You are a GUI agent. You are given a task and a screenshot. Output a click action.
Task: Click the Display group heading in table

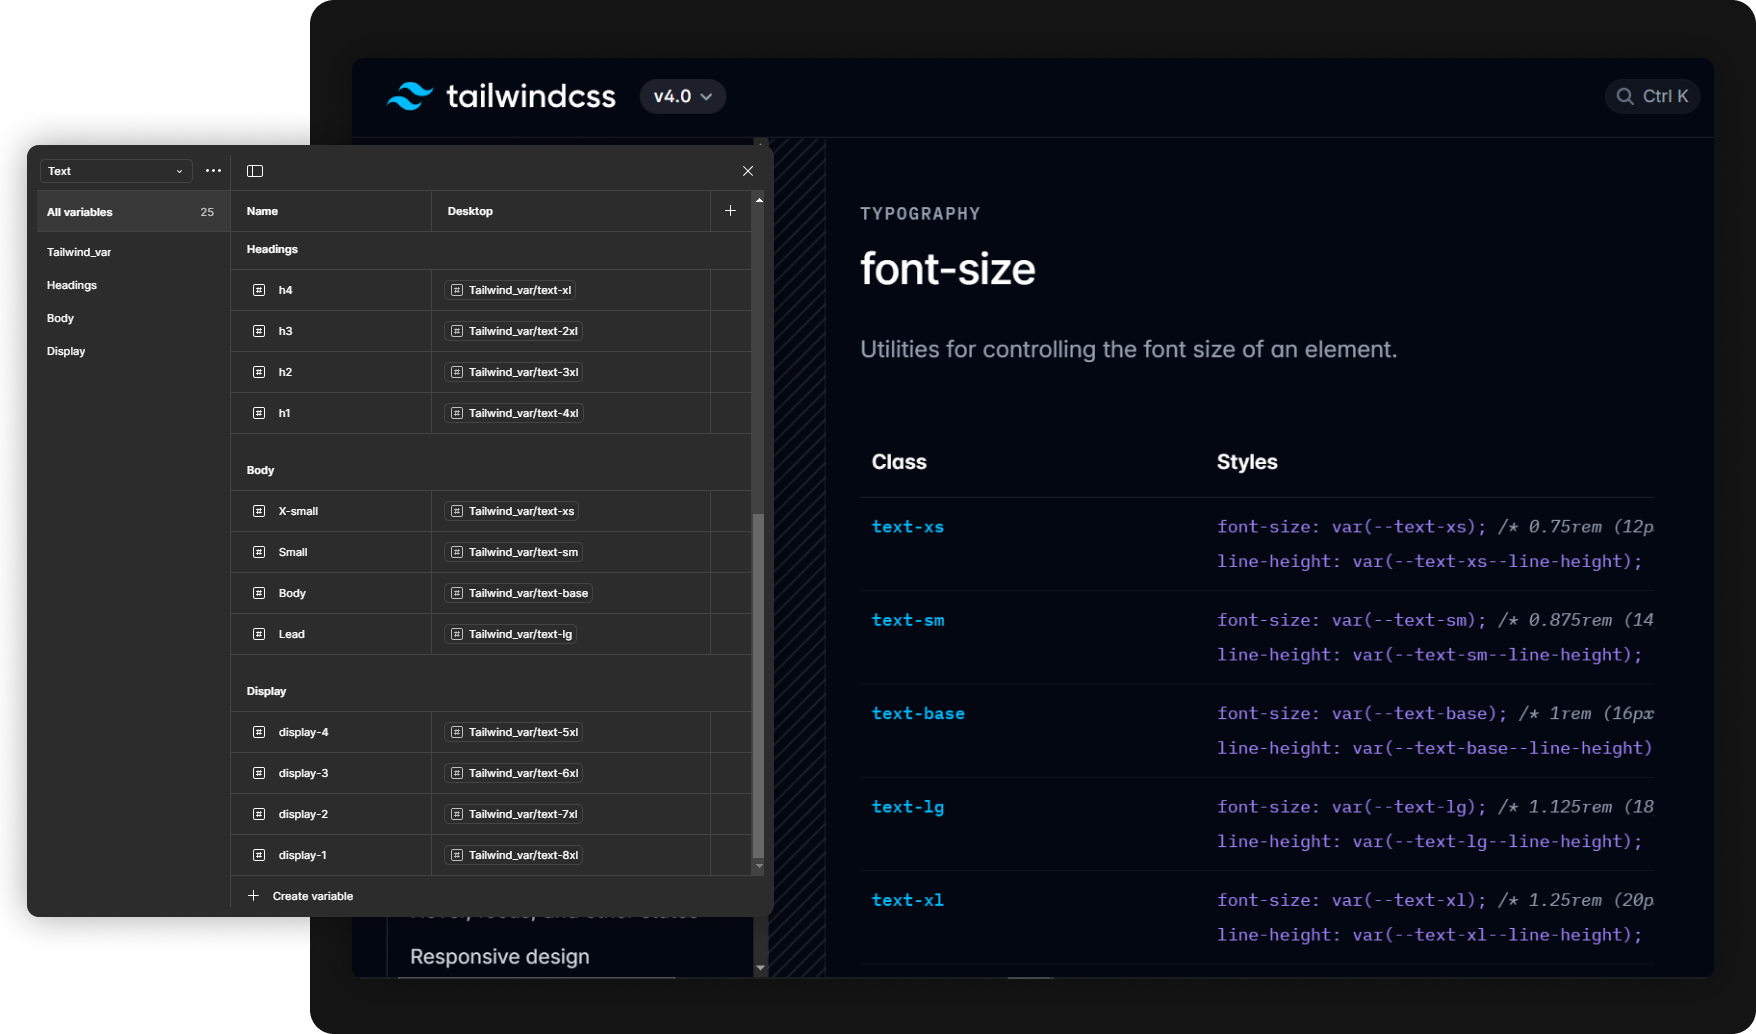(266, 691)
